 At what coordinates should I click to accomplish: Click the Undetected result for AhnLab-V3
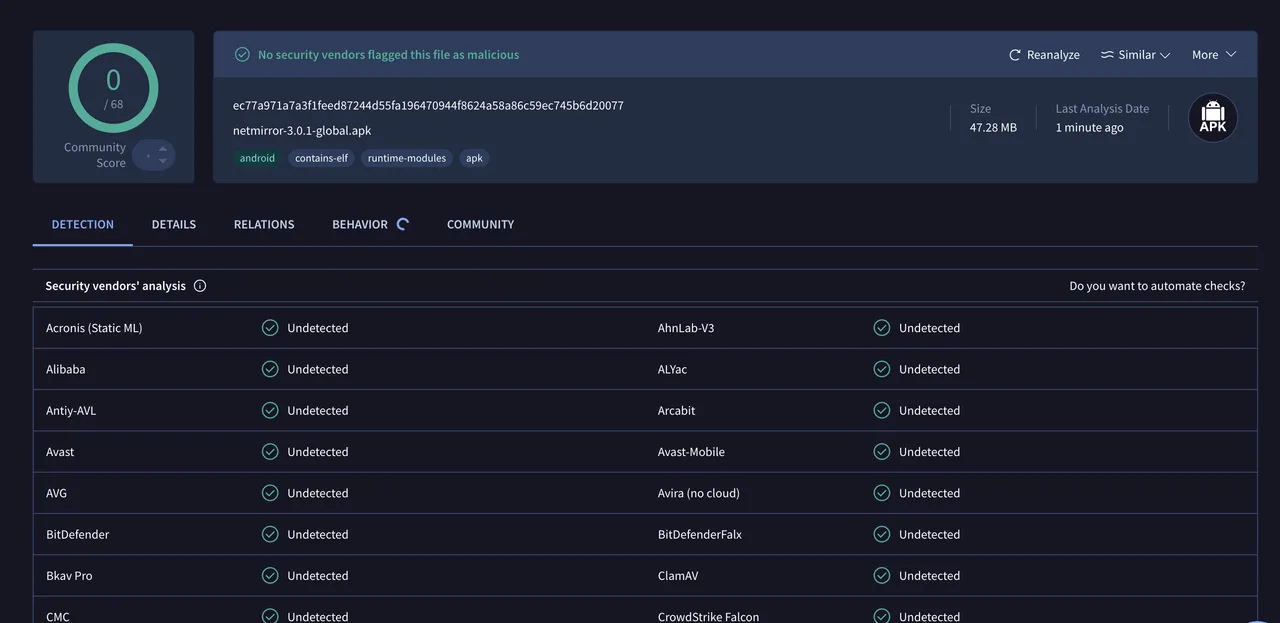[929, 328]
